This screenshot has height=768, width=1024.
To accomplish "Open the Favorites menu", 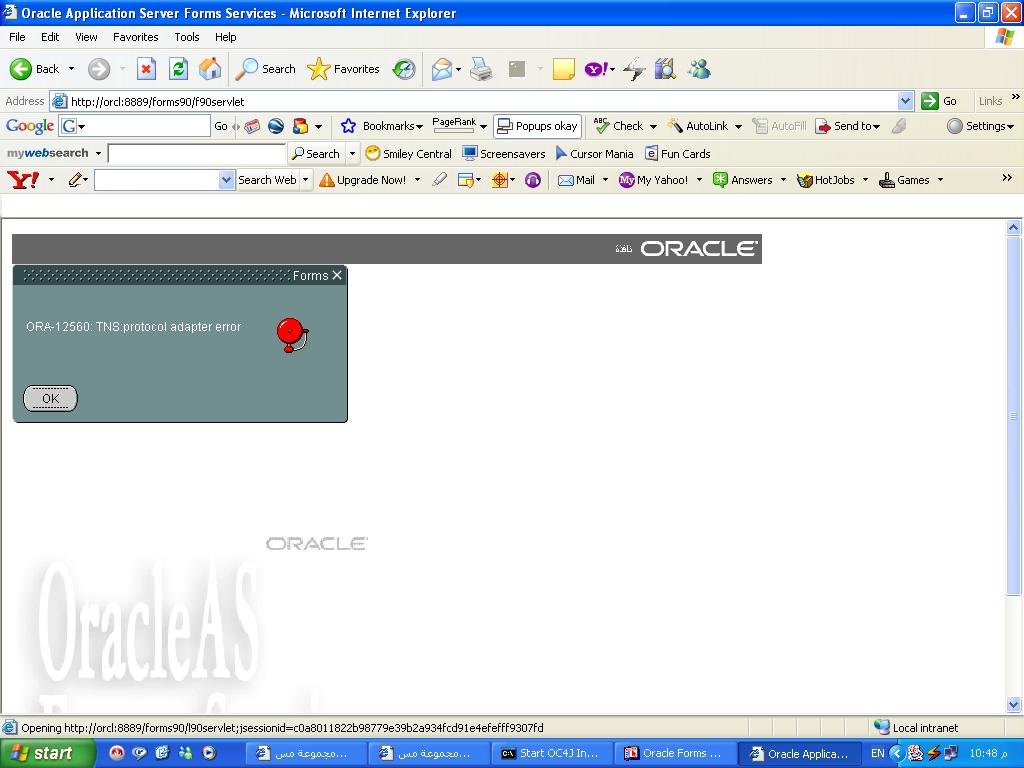I will (x=135, y=37).
